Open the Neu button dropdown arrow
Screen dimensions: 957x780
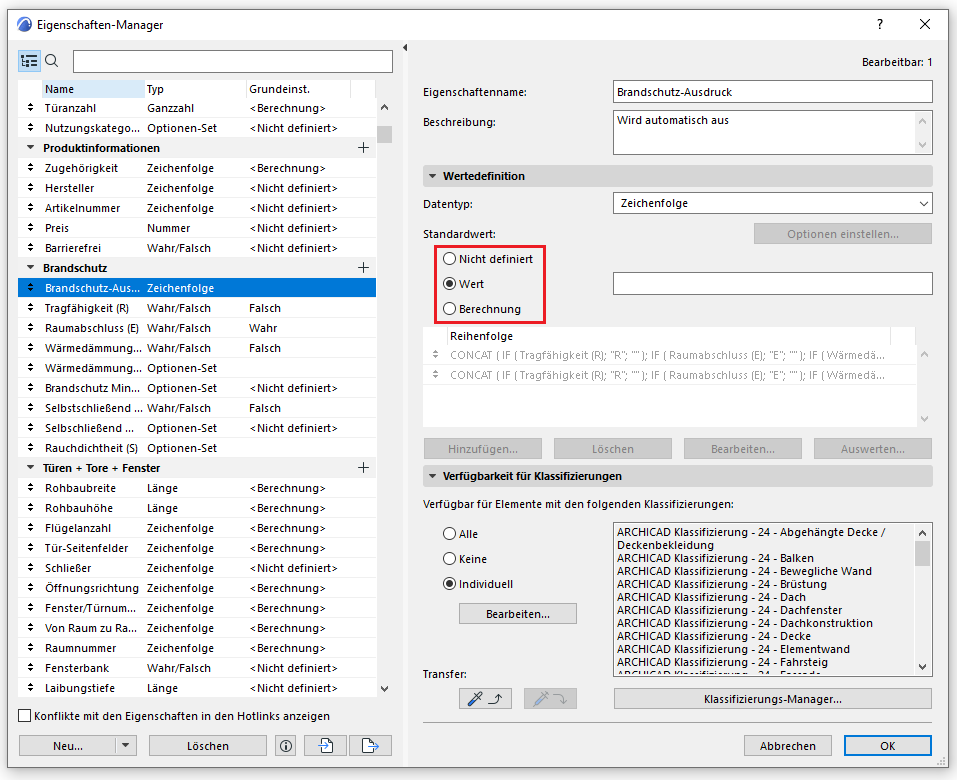coord(124,745)
